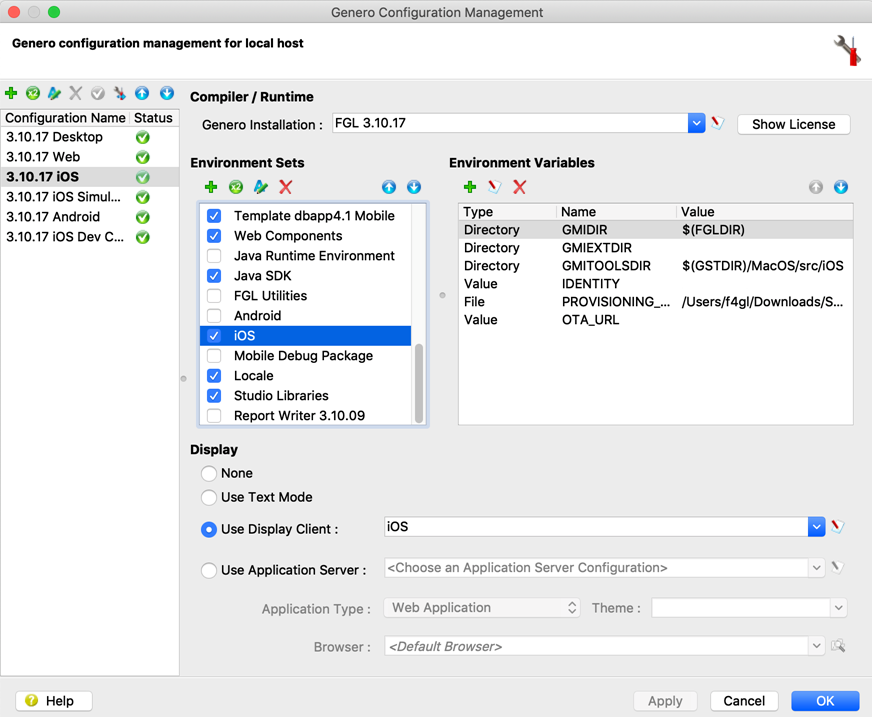Sort variables by Name column header
Image resolution: width=872 pixels, height=717 pixels.
pos(616,212)
